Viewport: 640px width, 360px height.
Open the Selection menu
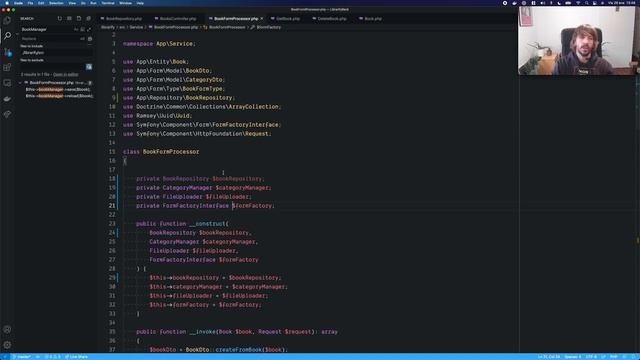(x=56, y=3)
